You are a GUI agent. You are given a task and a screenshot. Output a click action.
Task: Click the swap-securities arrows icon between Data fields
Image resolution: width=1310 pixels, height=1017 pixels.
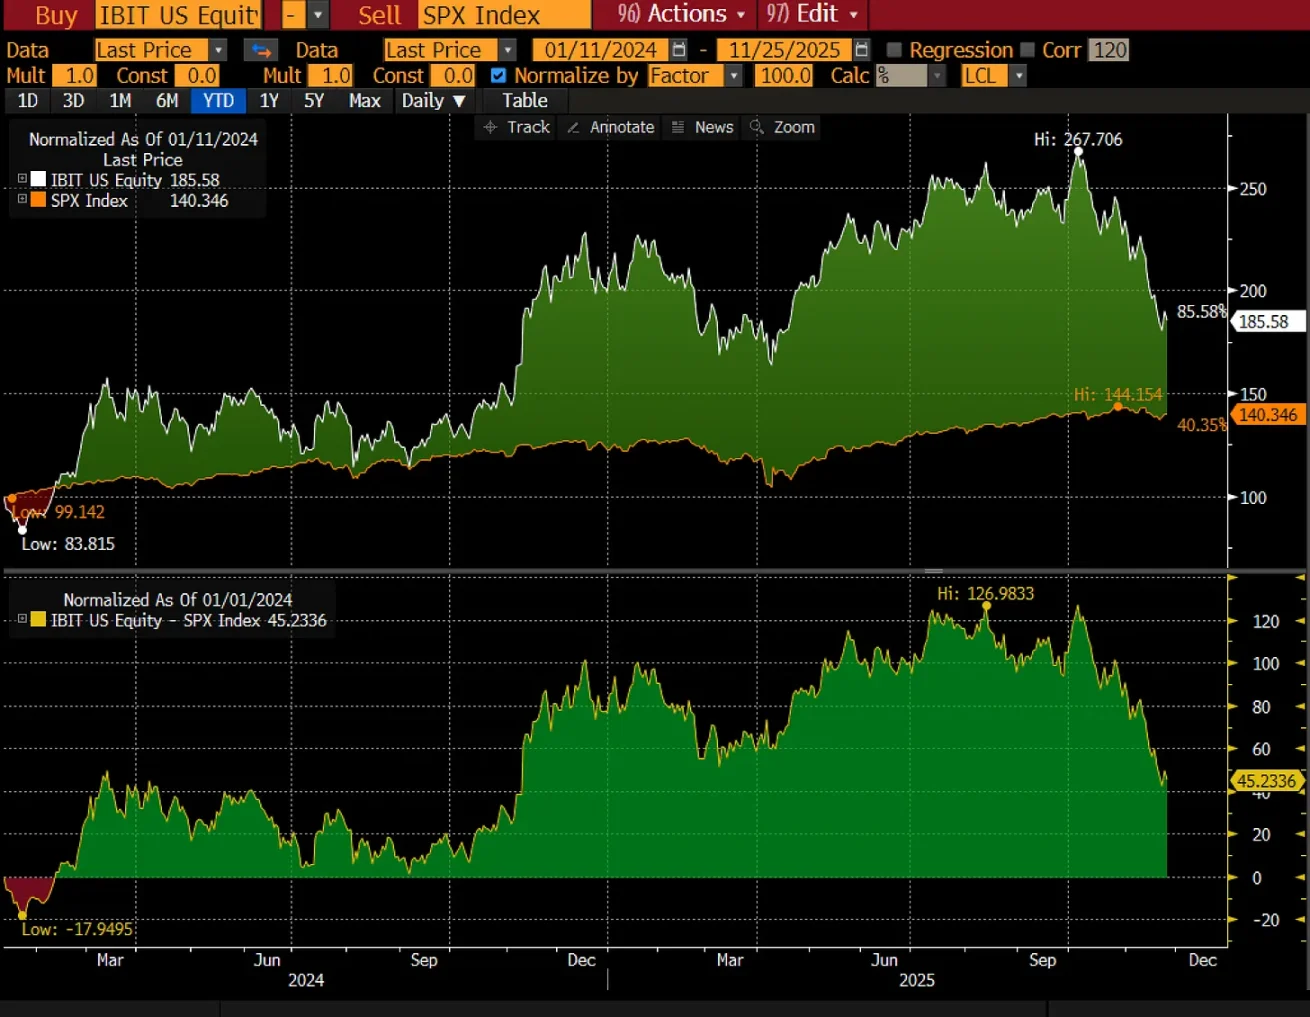tap(259, 49)
